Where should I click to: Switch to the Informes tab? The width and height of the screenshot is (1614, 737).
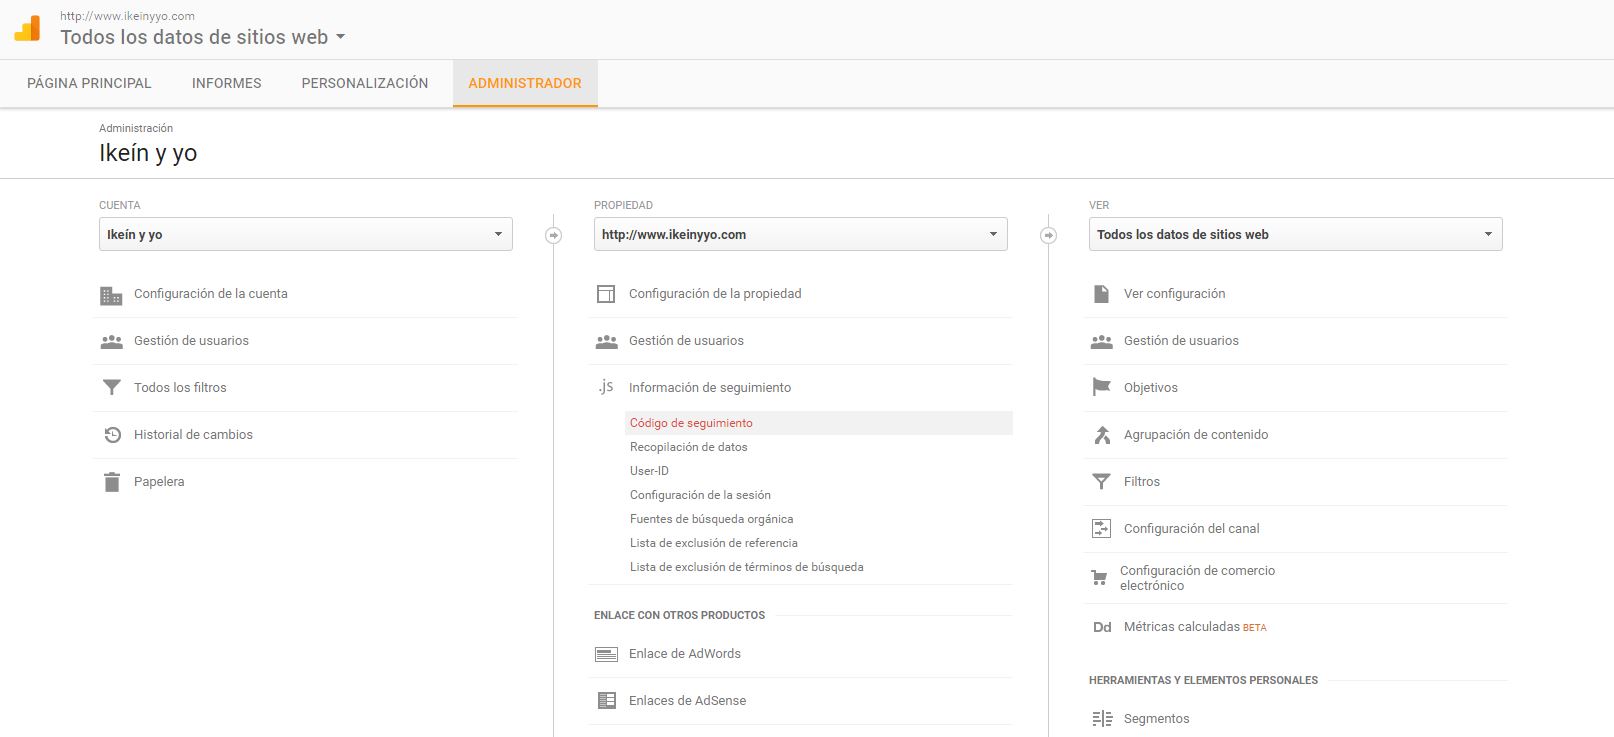[227, 83]
